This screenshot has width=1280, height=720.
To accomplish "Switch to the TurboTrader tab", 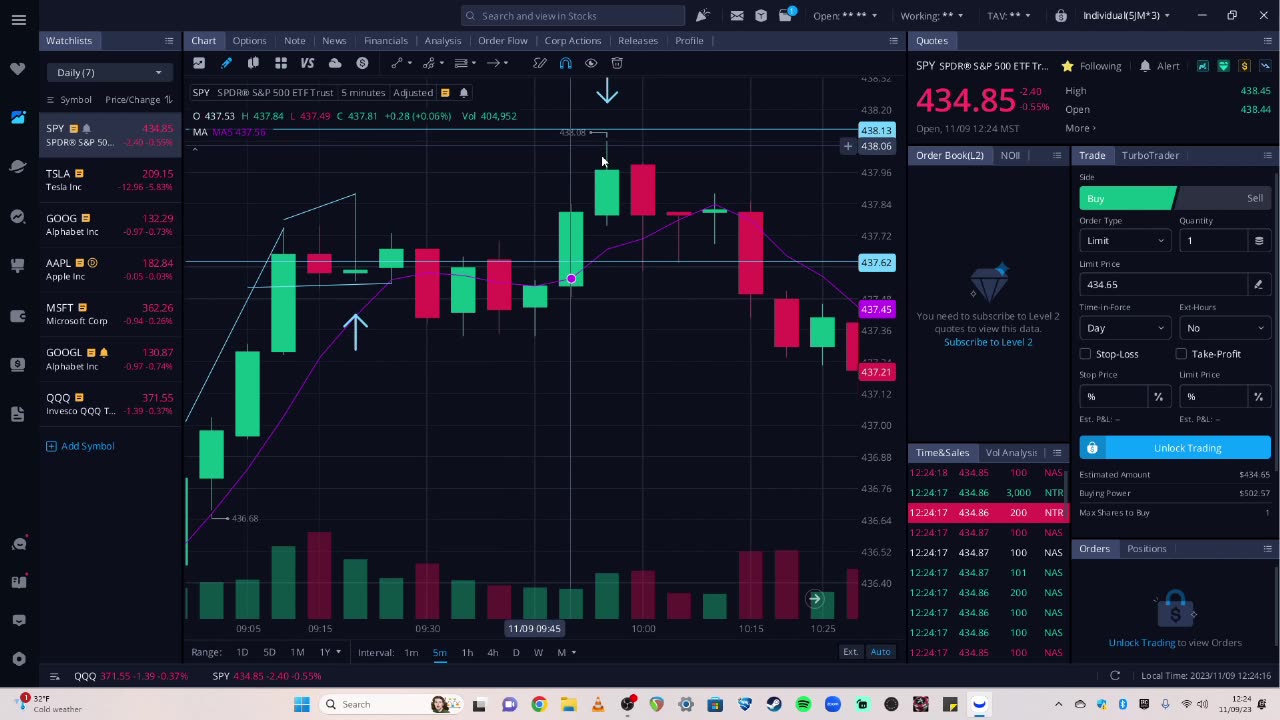I will tap(1150, 156).
